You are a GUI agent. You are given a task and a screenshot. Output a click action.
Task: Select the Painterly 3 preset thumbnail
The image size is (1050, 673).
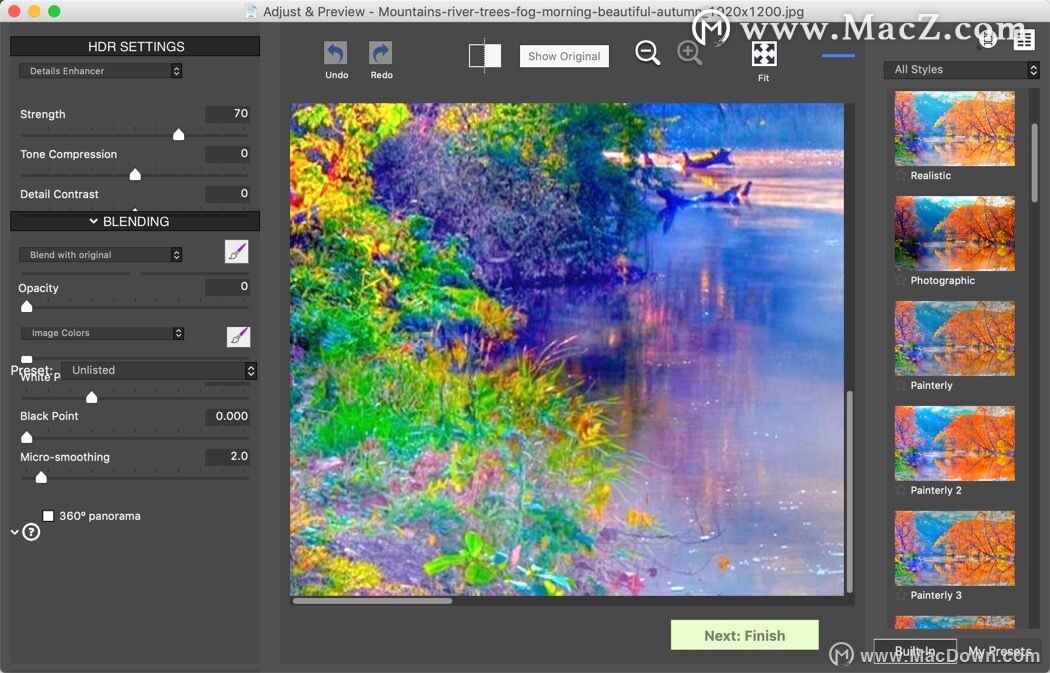point(954,548)
